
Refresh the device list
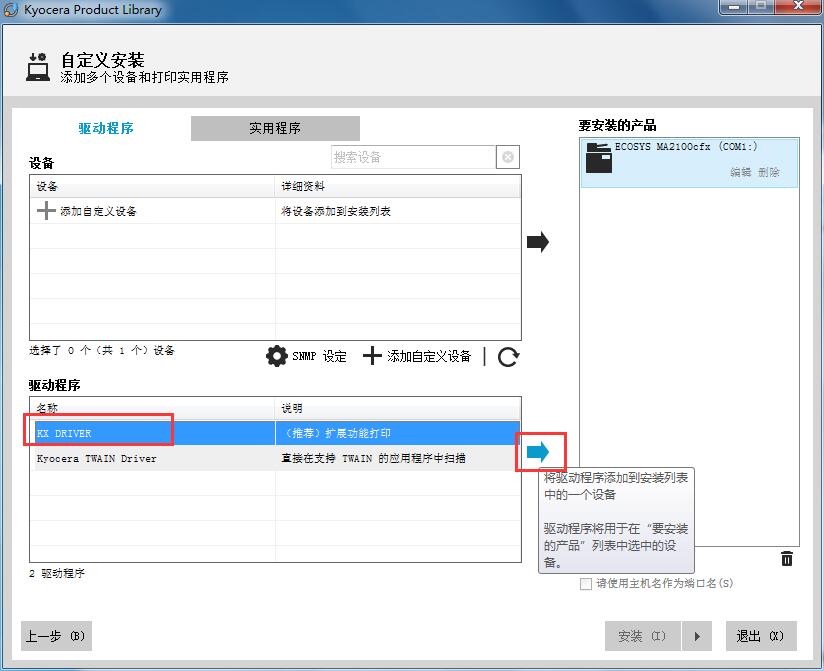(508, 357)
